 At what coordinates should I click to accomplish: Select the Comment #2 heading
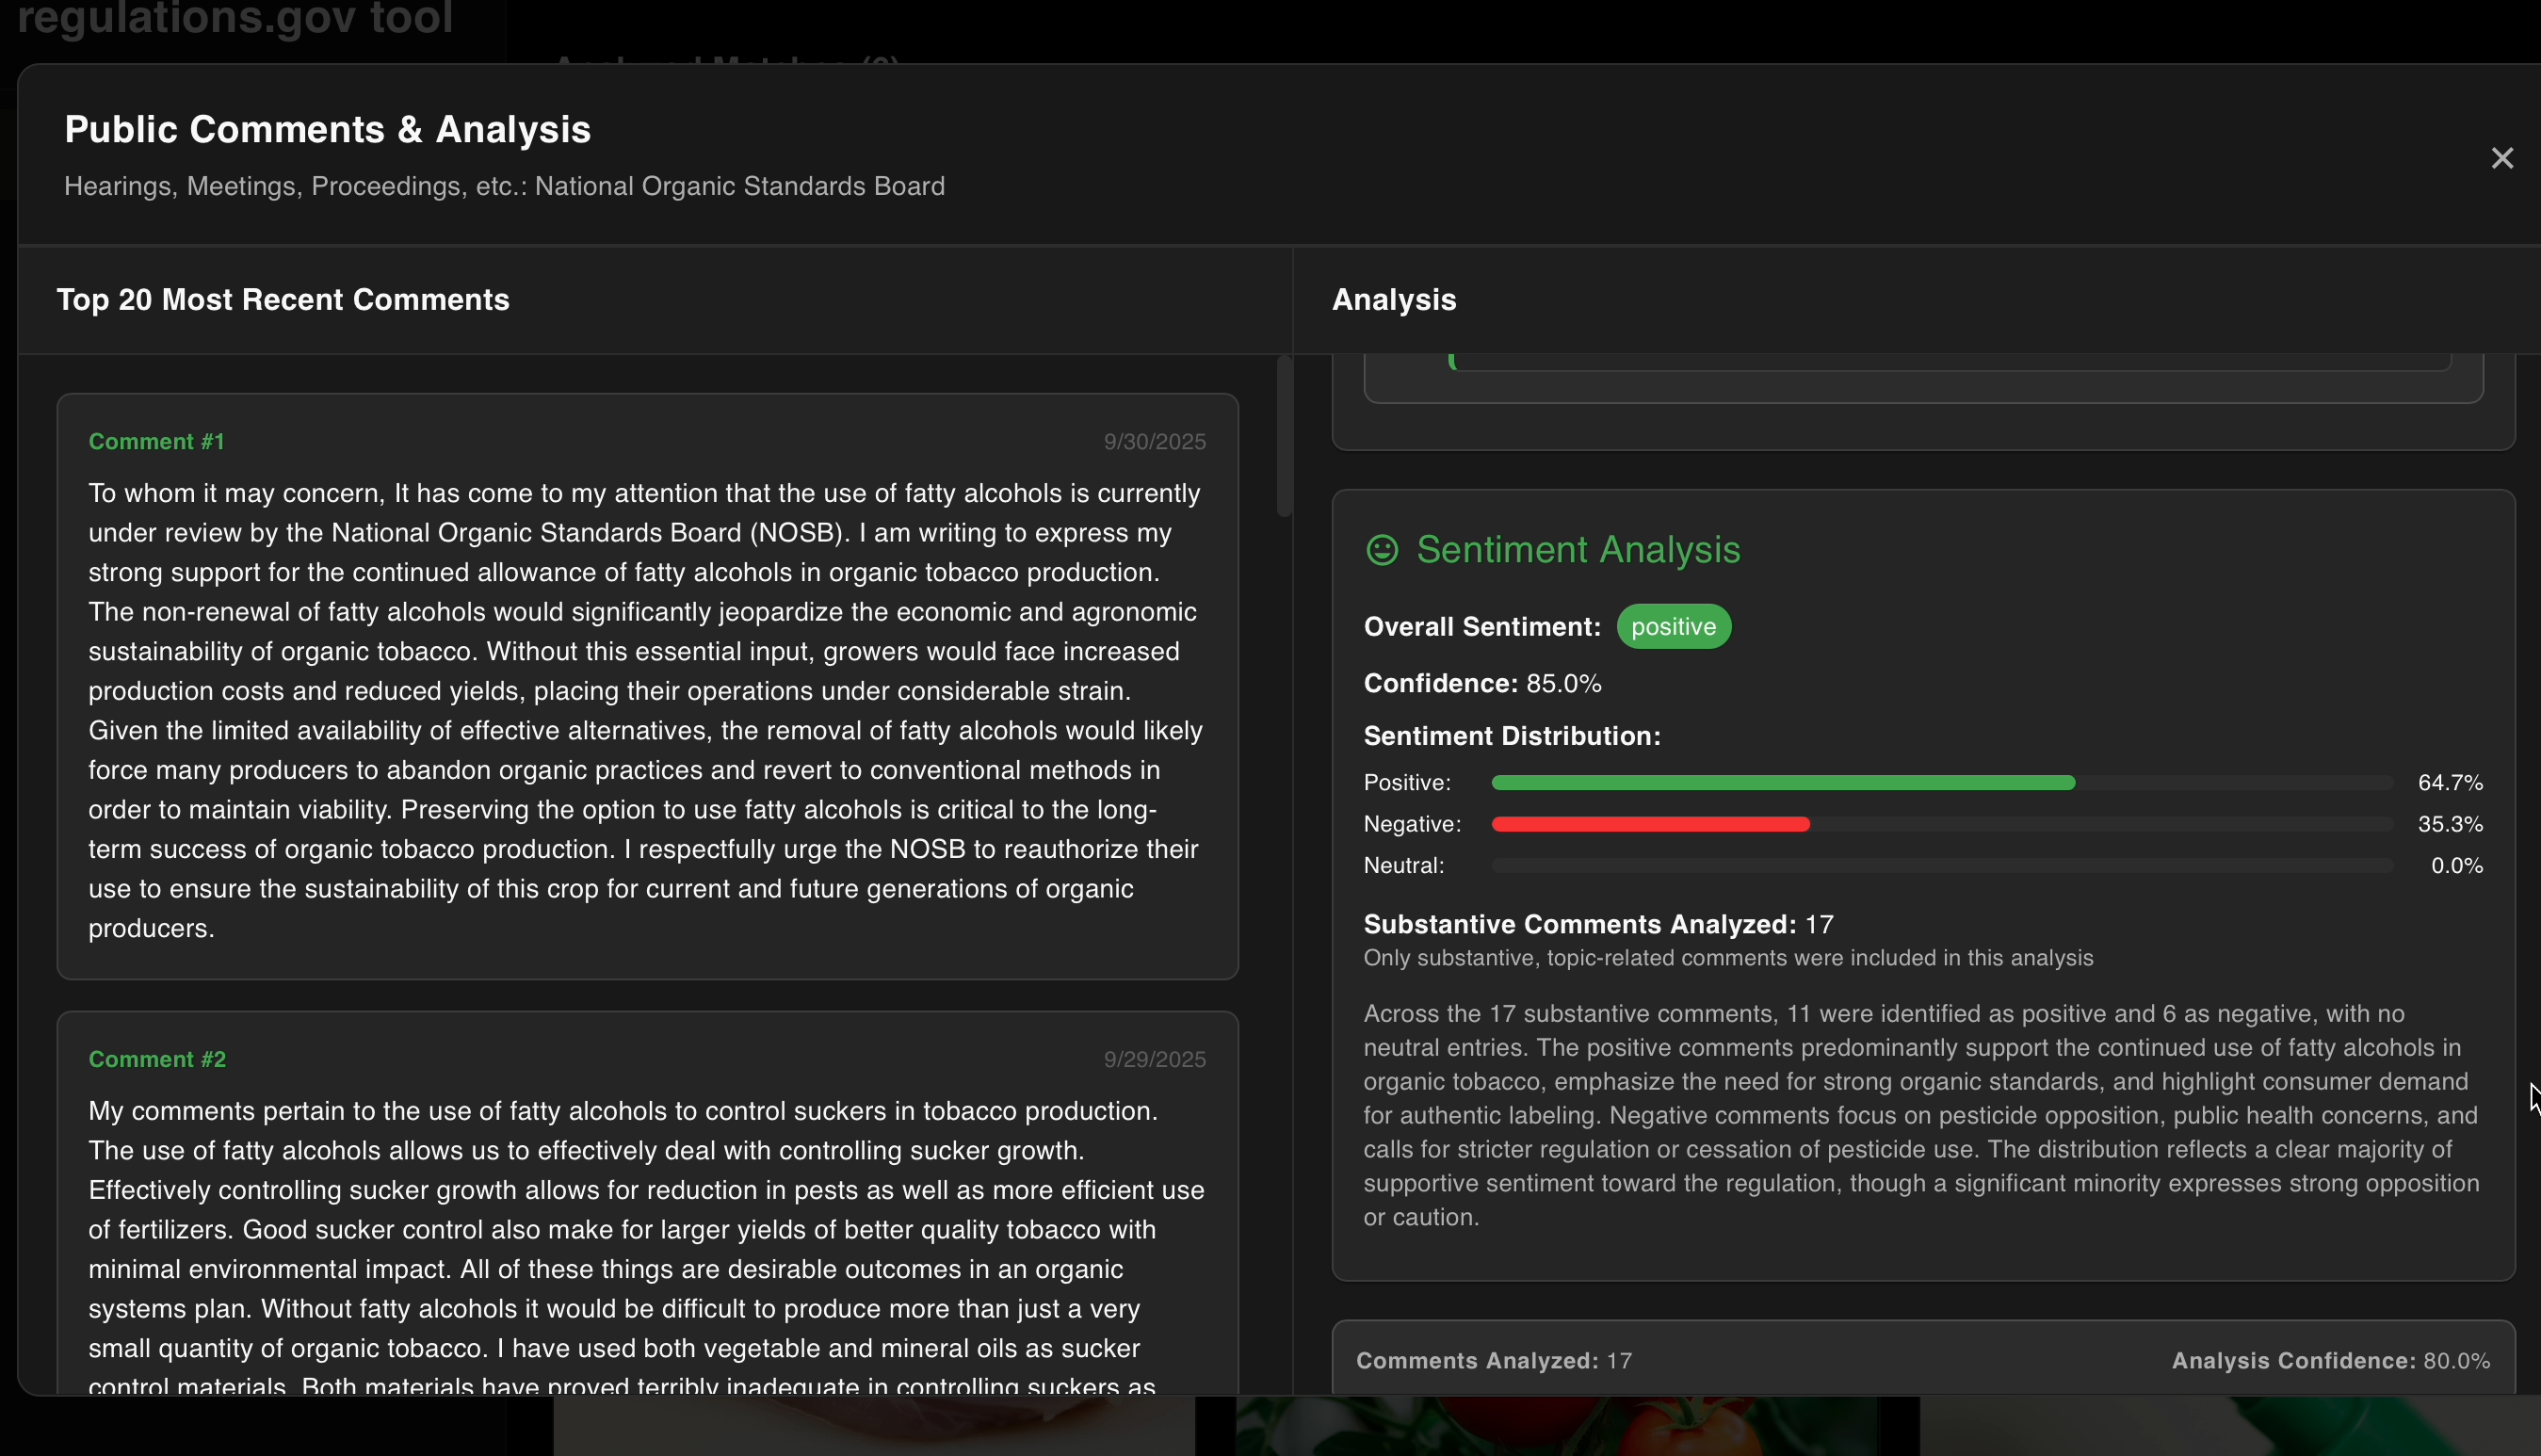157,1059
